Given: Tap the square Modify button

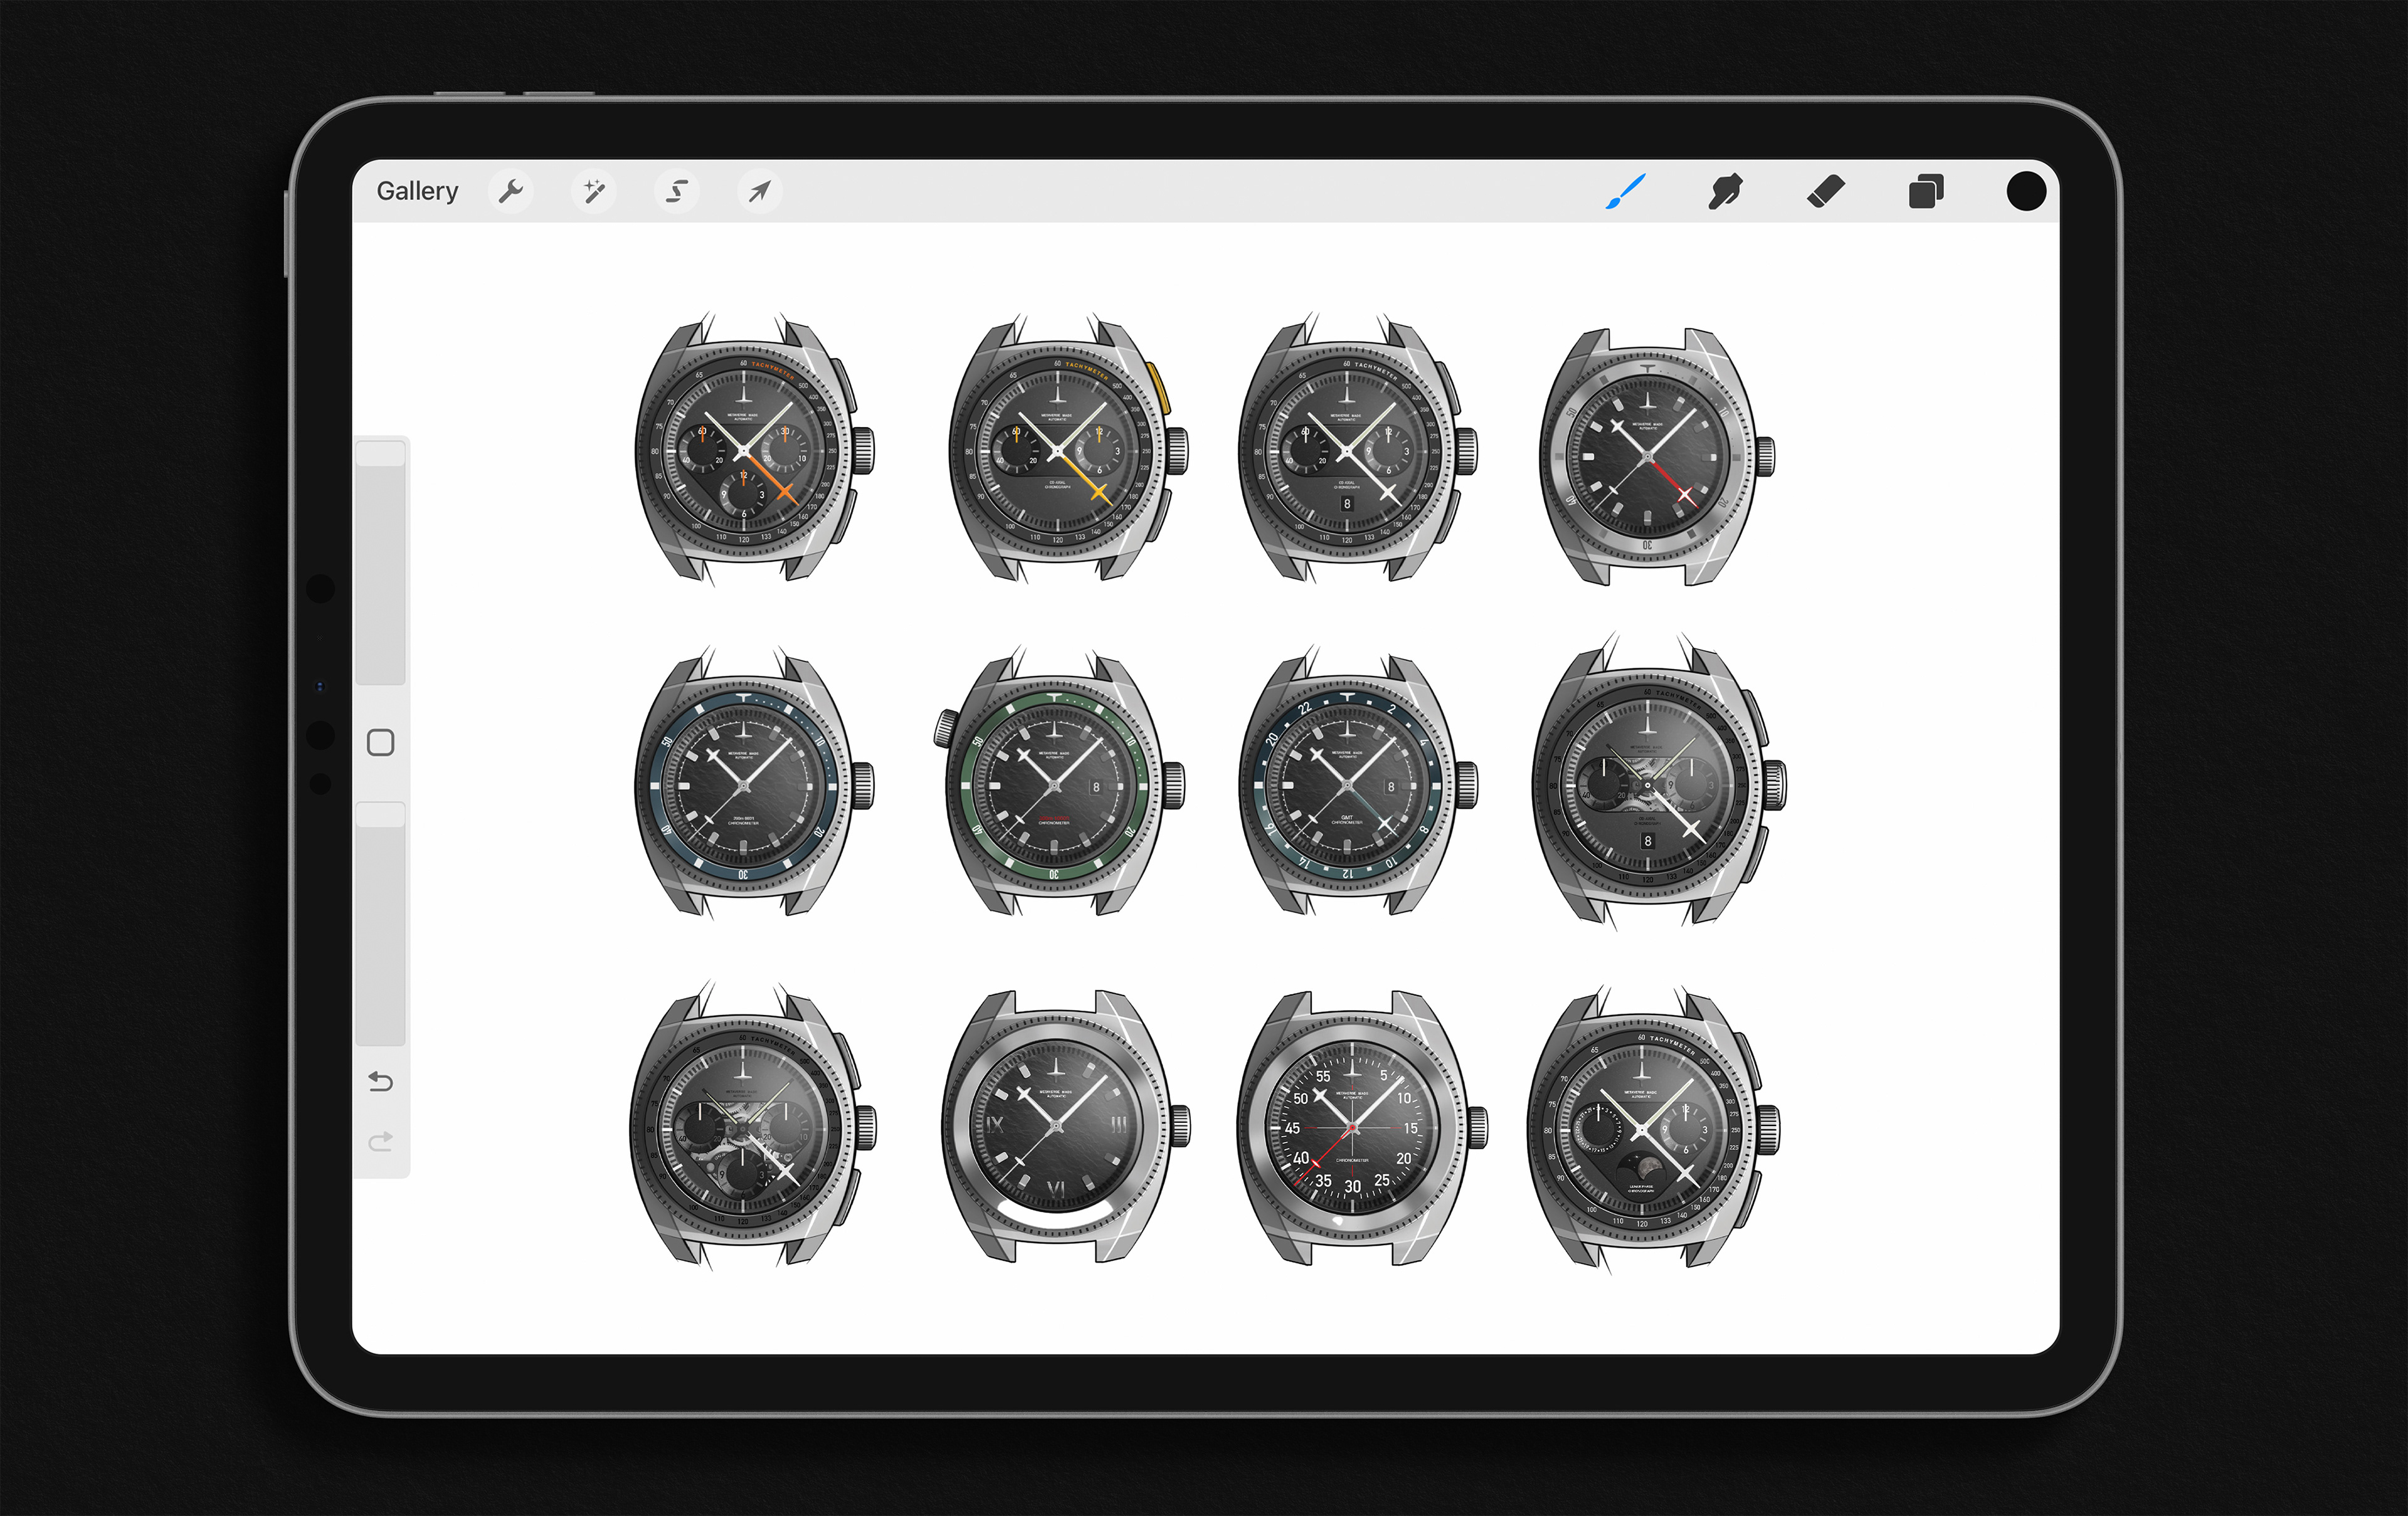Looking at the screenshot, I should point(381,743).
